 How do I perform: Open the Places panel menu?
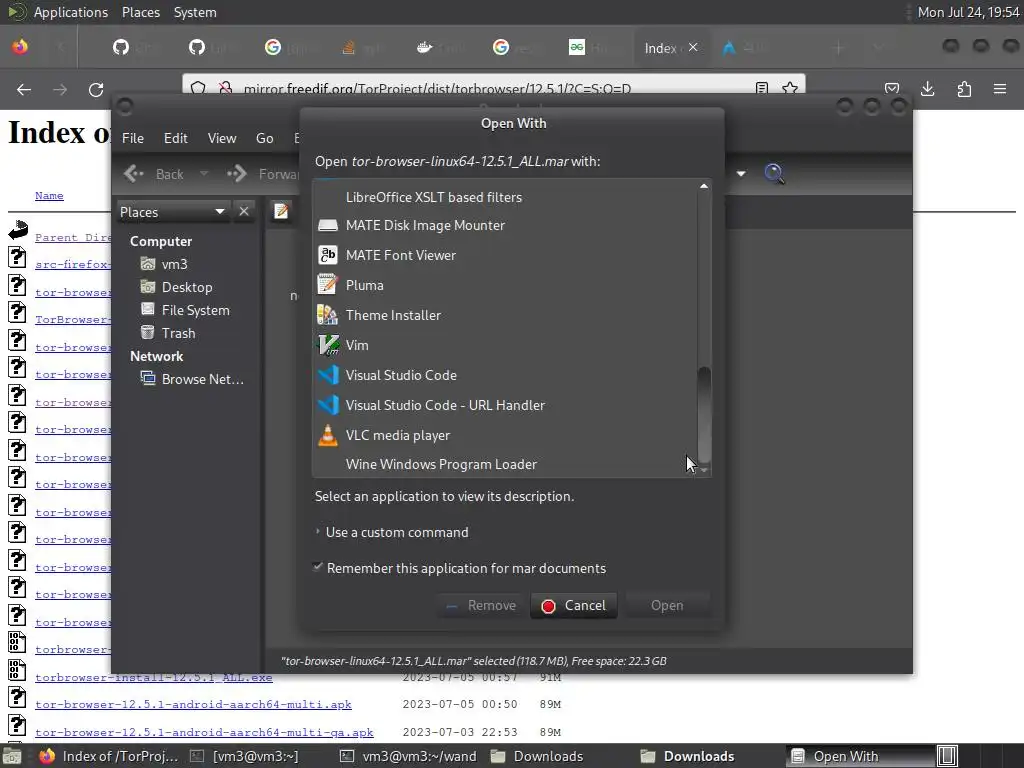140,12
